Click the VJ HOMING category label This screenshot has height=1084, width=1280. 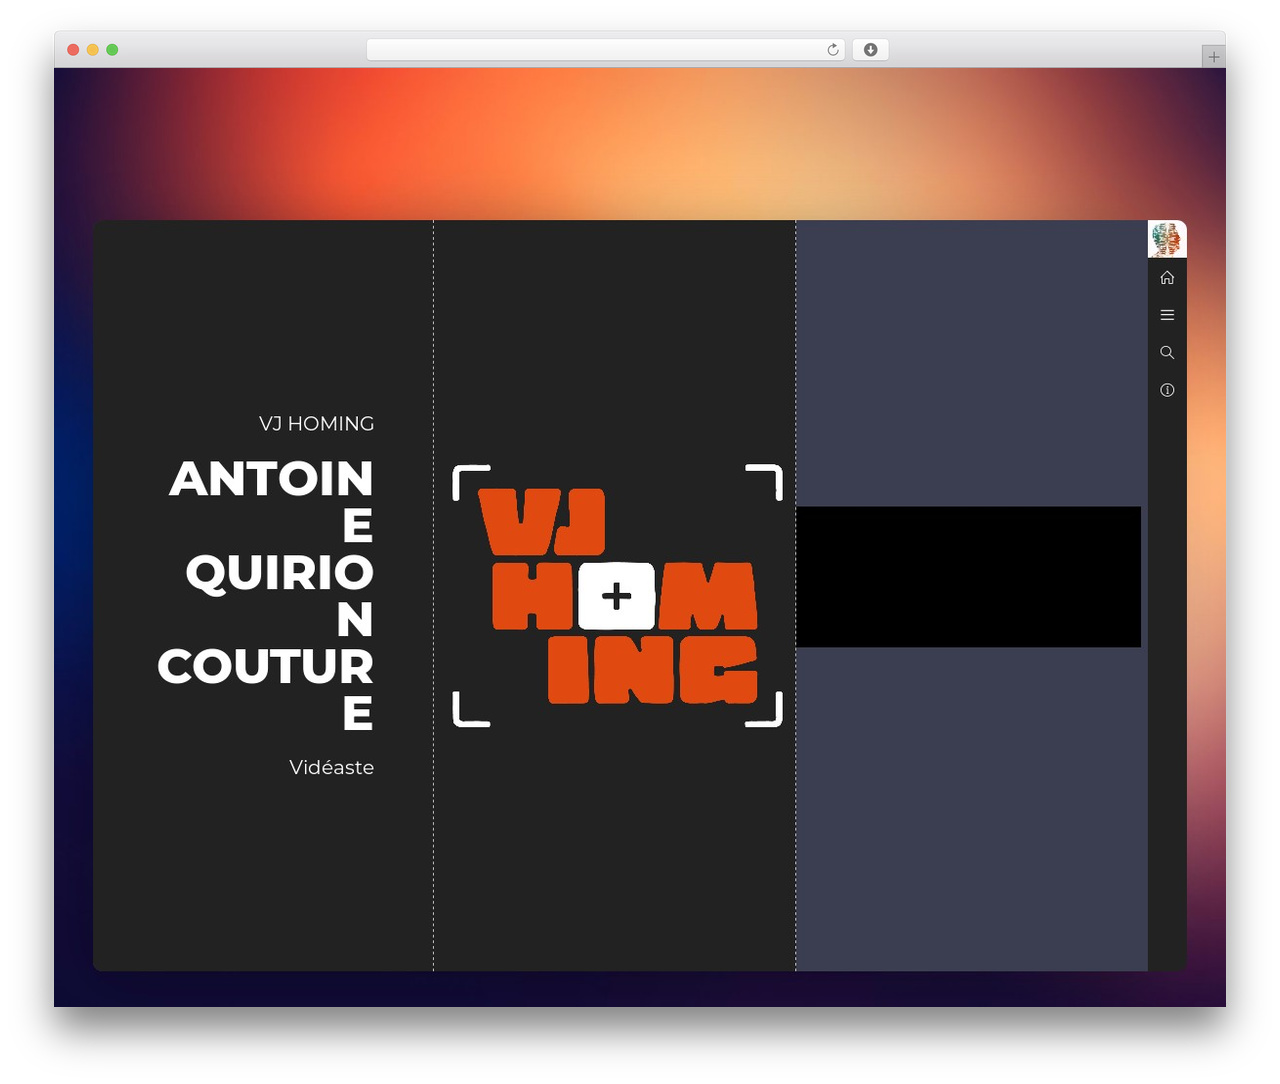[316, 424]
